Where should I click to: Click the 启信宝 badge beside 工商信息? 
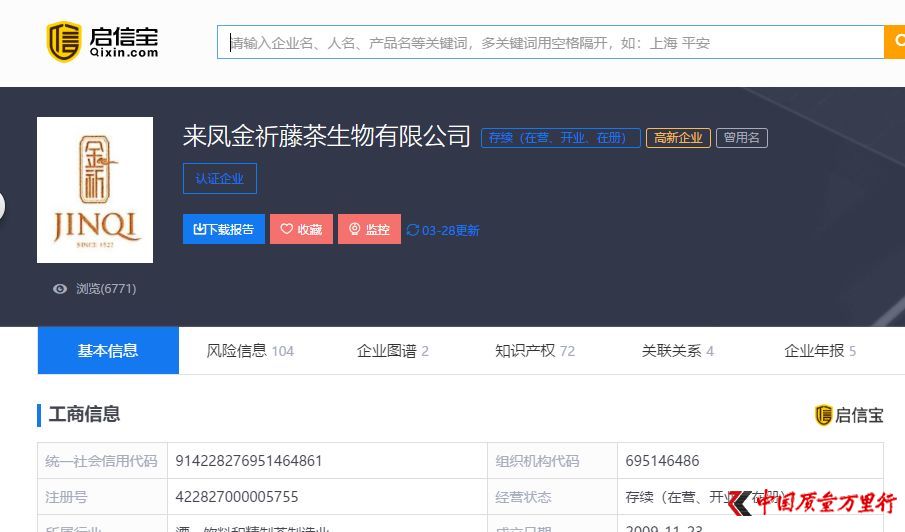pos(849,415)
